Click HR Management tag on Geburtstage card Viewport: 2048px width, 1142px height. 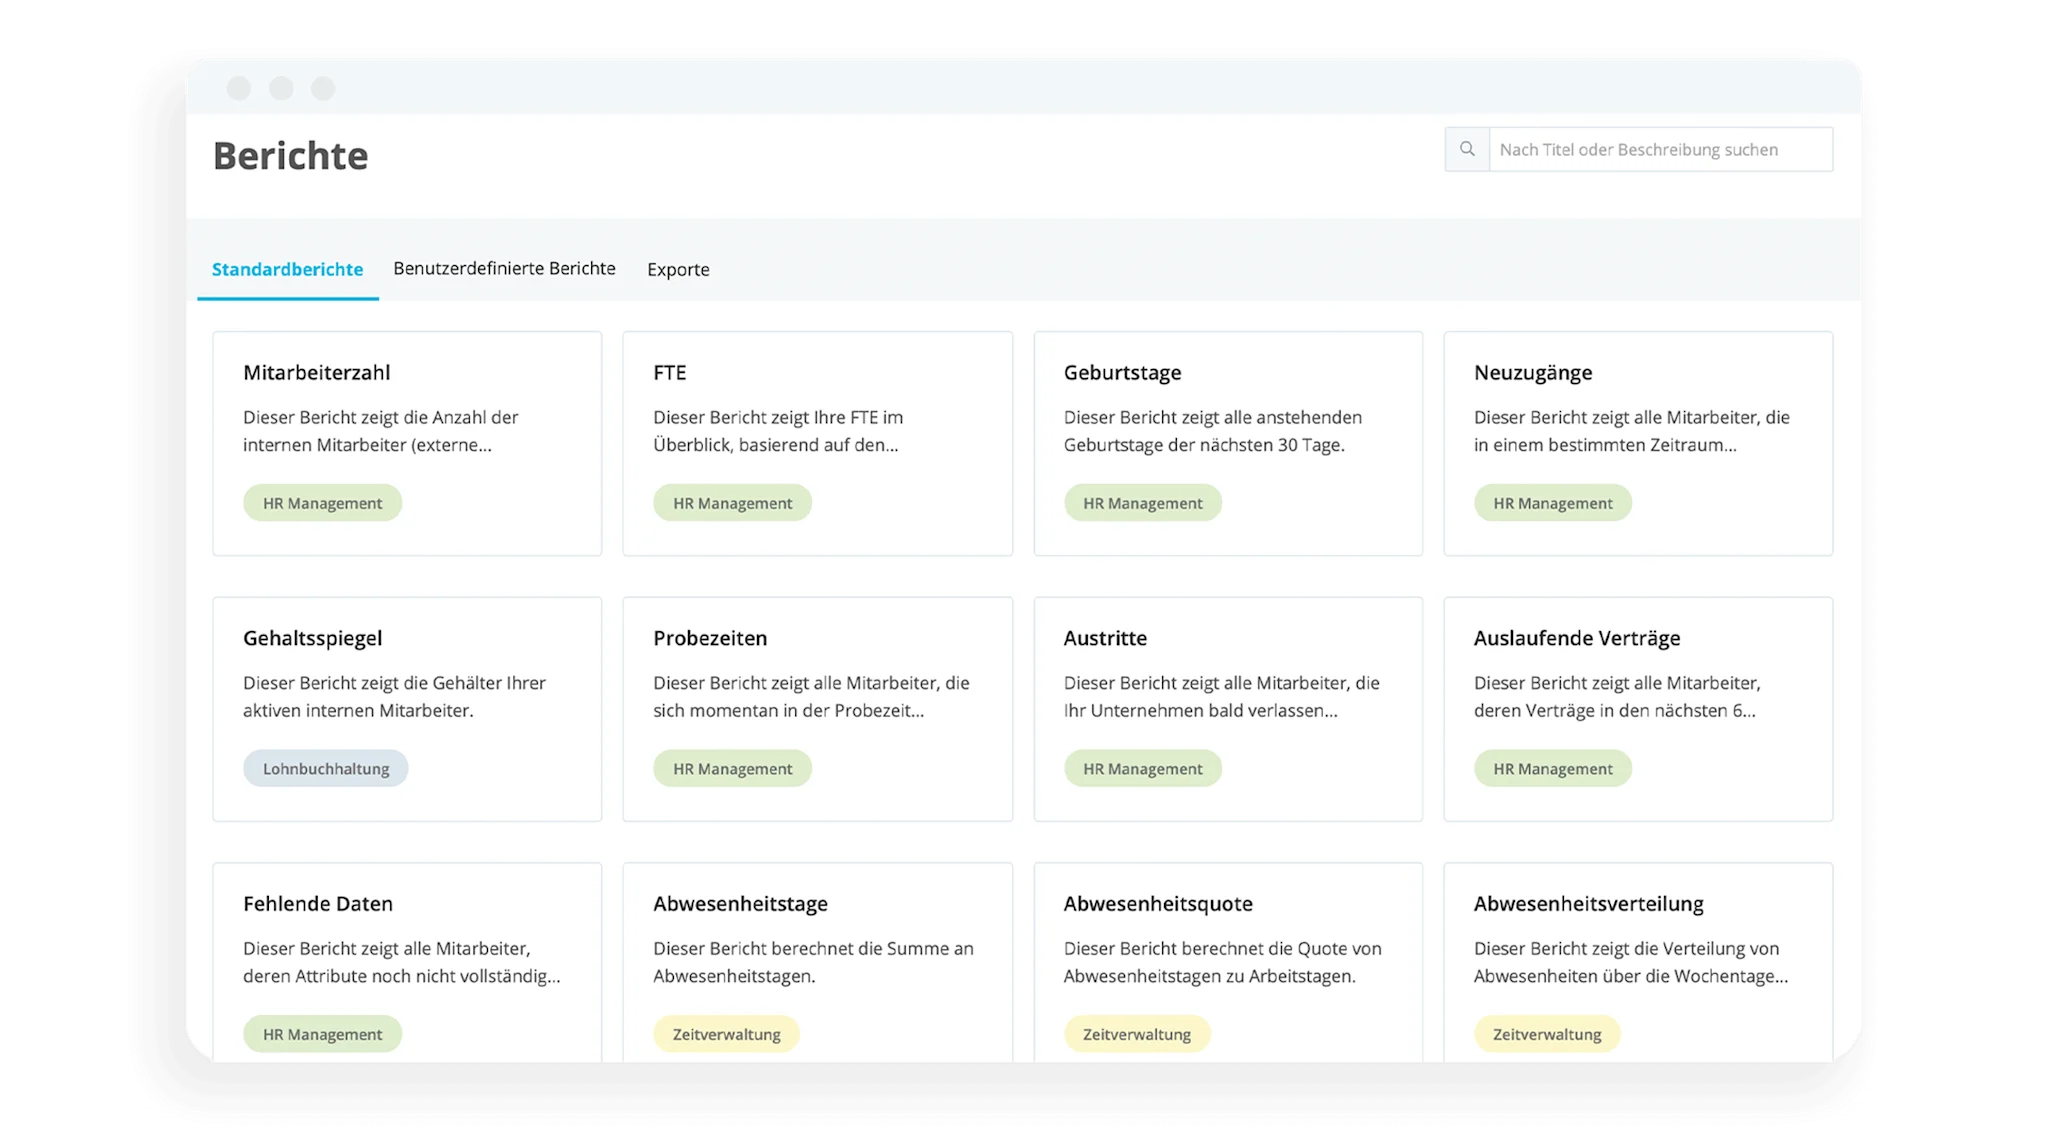[x=1142, y=503]
